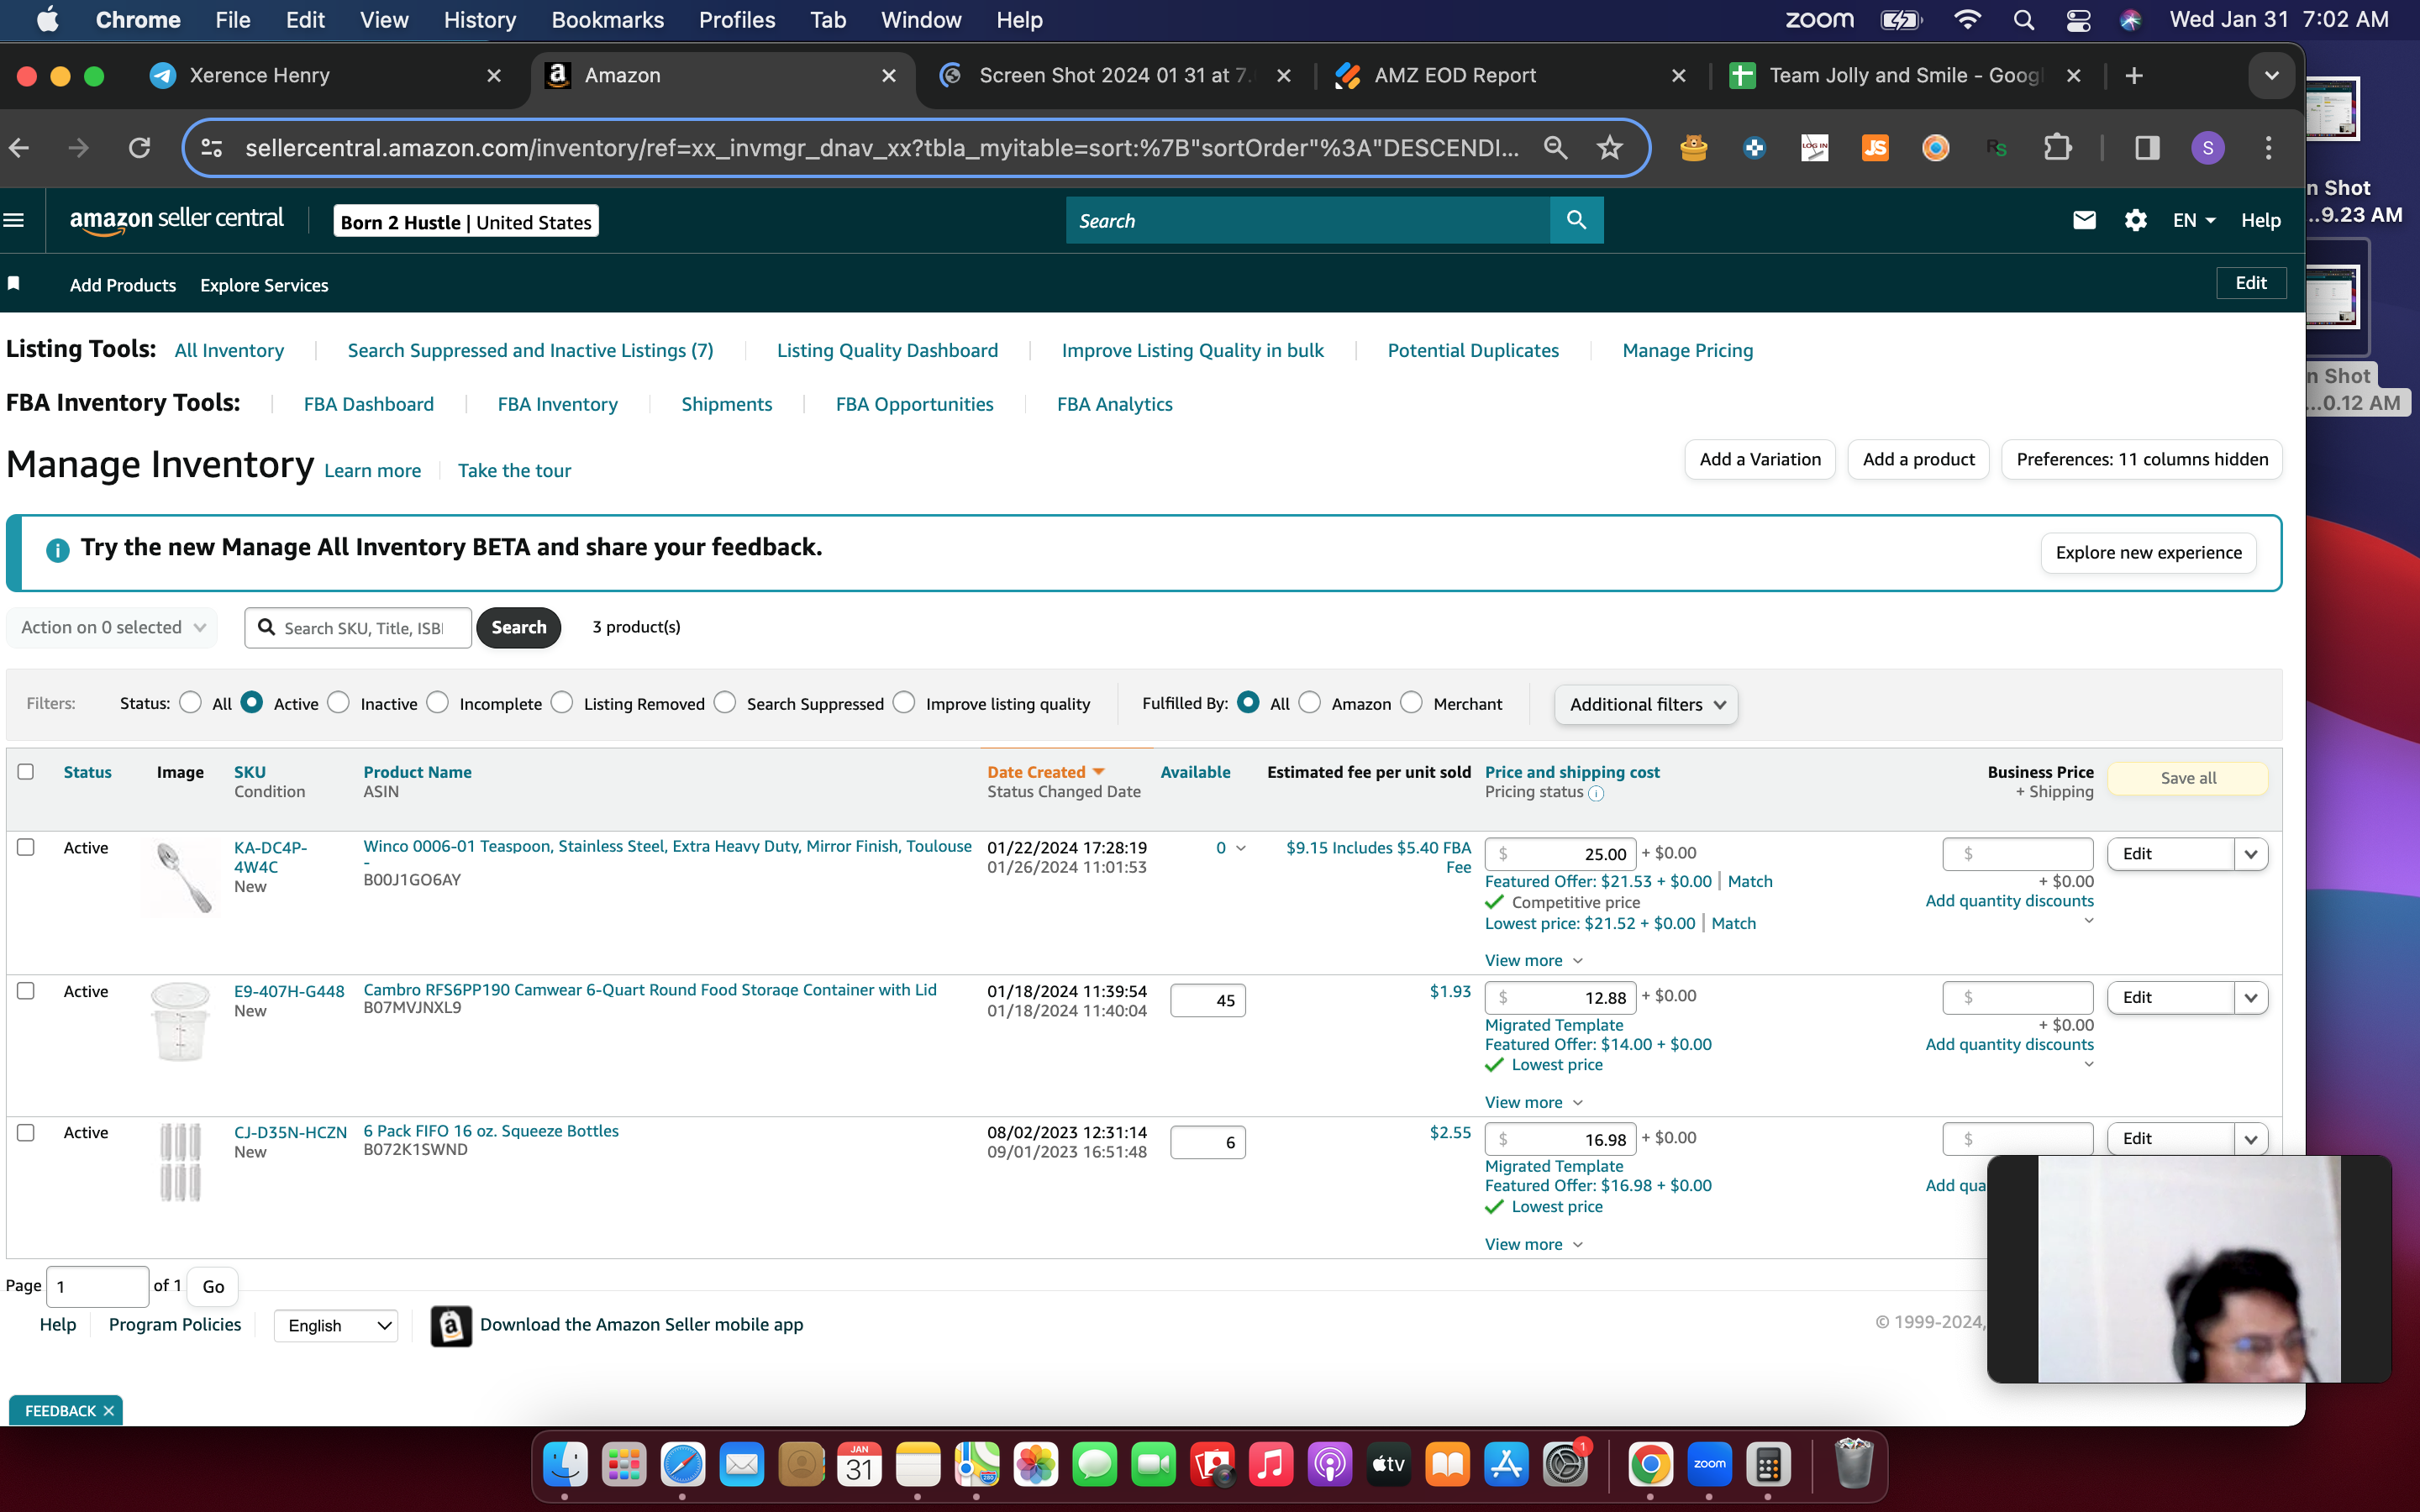Go back with the Chrome back arrow
This screenshot has height=1512, width=2420.
click(x=19, y=148)
